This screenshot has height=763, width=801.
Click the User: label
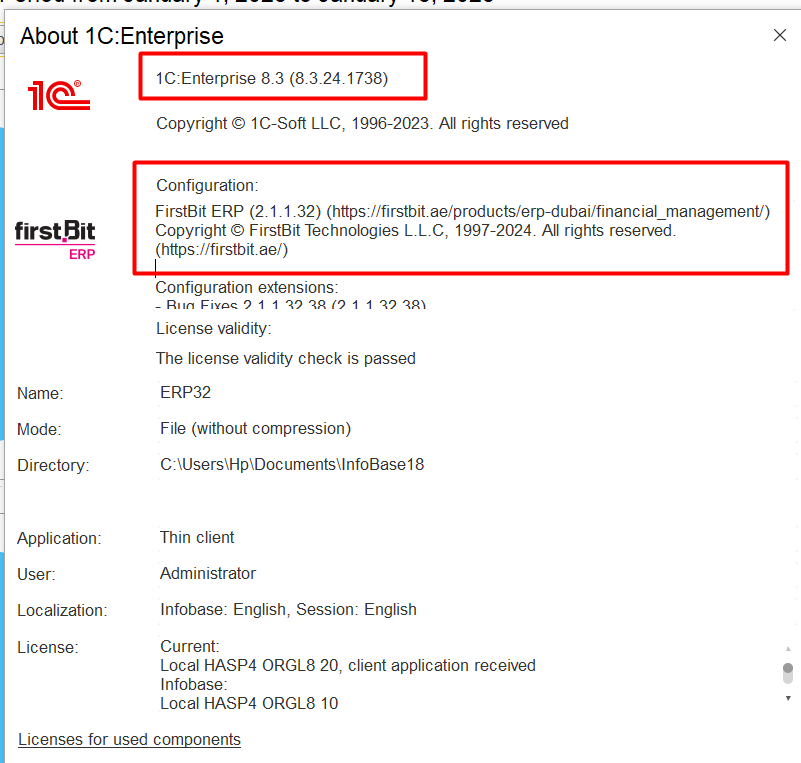pos(36,575)
